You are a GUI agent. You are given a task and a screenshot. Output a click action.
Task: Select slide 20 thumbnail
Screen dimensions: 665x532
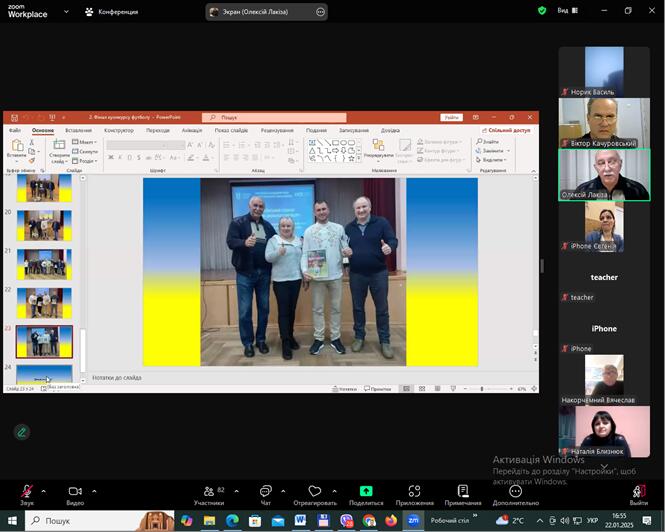[44, 226]
